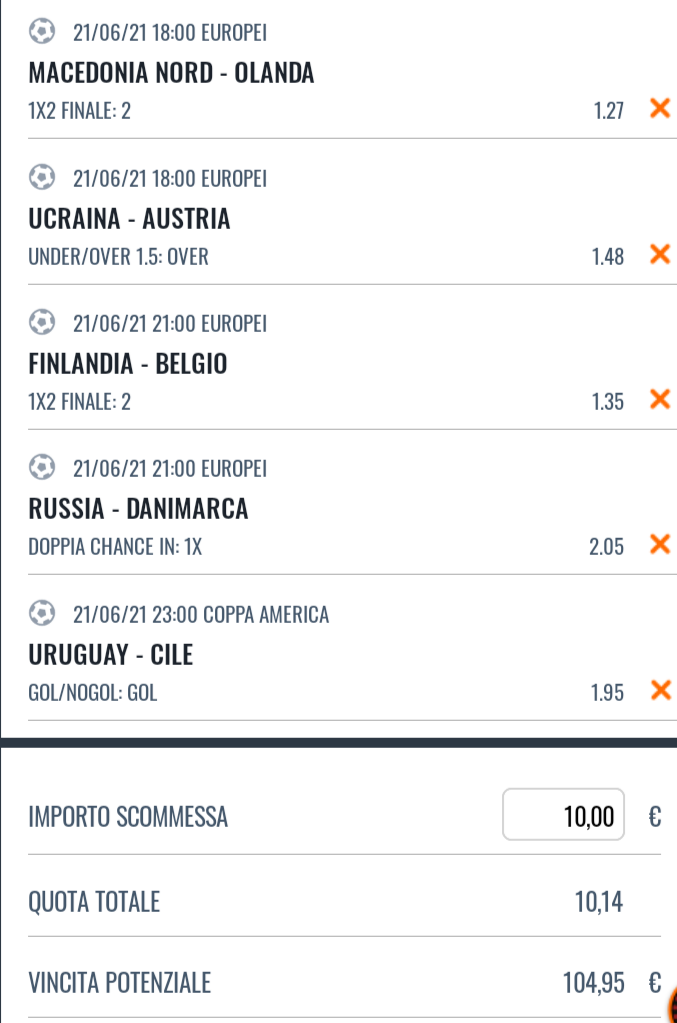
Task: Click the 2.05 odds for Doppia Chance
Action: [606, 545]
